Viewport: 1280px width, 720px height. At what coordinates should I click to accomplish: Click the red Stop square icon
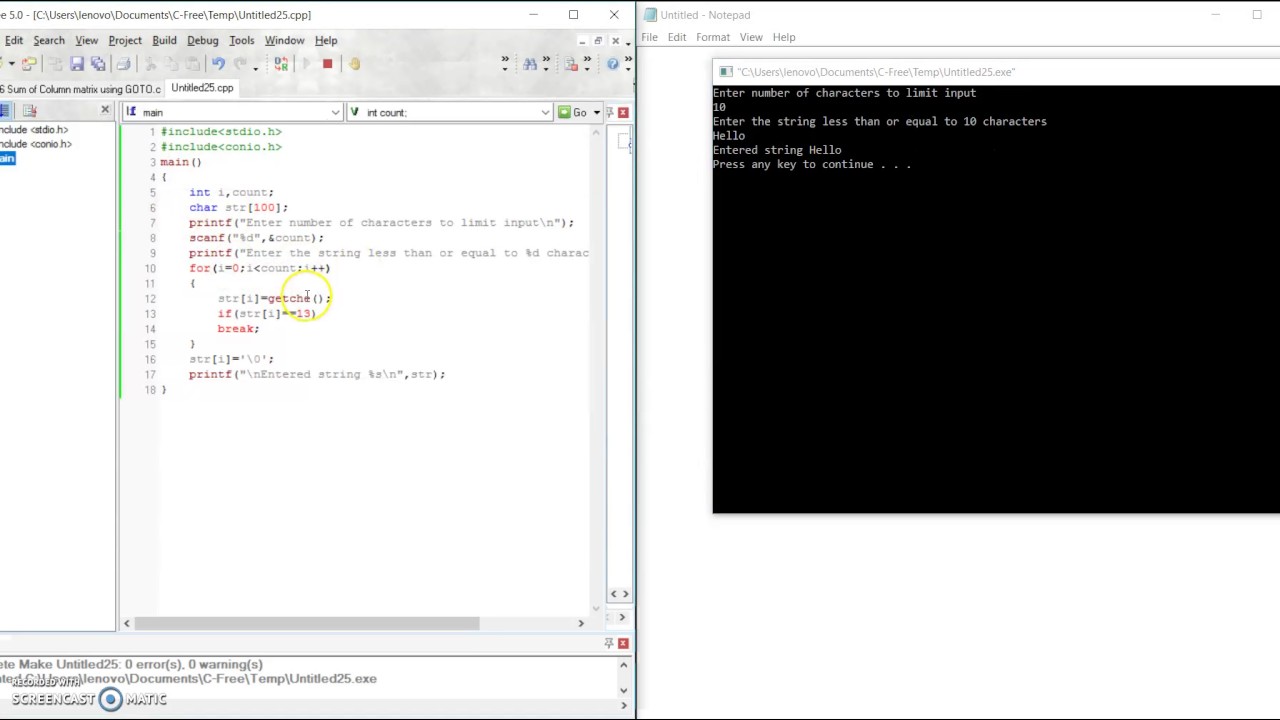click(x=327, y=64)
